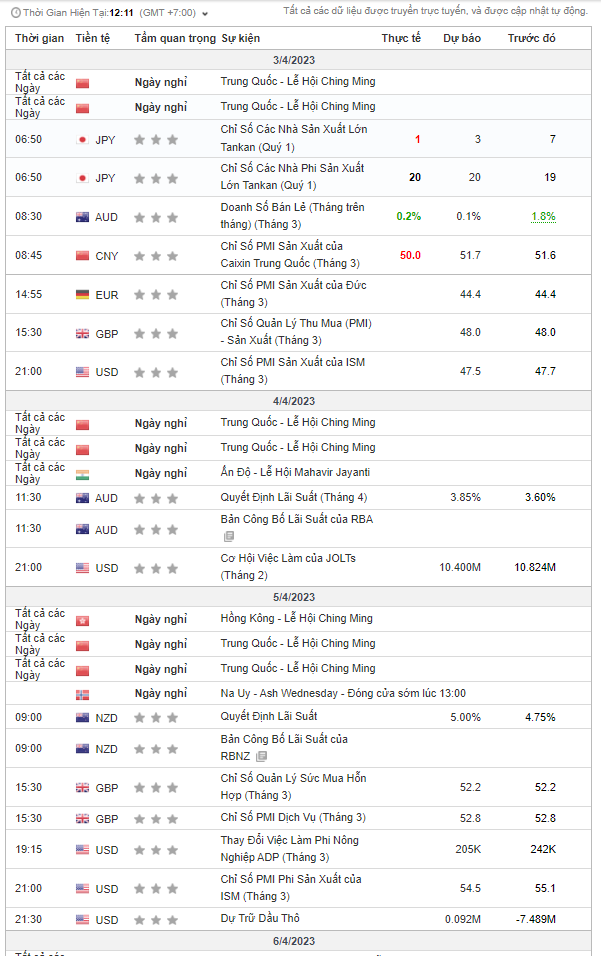Click the India flag on Mahavir Jayanti row
The width and height of the screenshot is (601, 956).
(82, 473)
